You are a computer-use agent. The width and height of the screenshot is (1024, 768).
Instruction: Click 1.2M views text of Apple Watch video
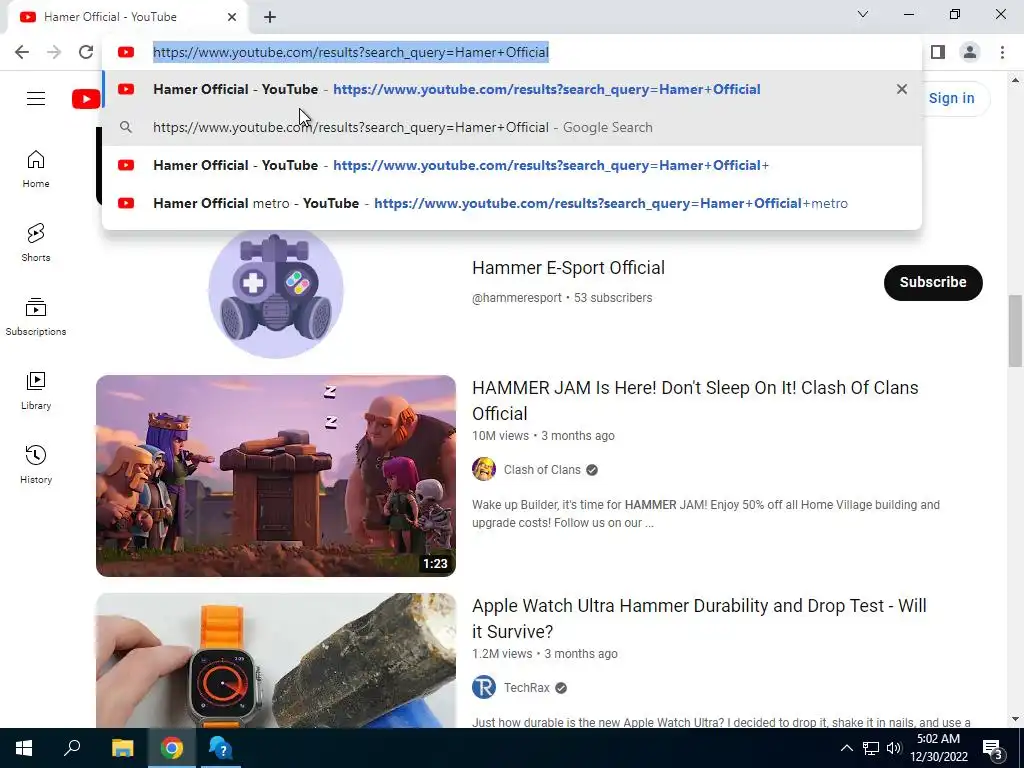click(x=502, y=654)
